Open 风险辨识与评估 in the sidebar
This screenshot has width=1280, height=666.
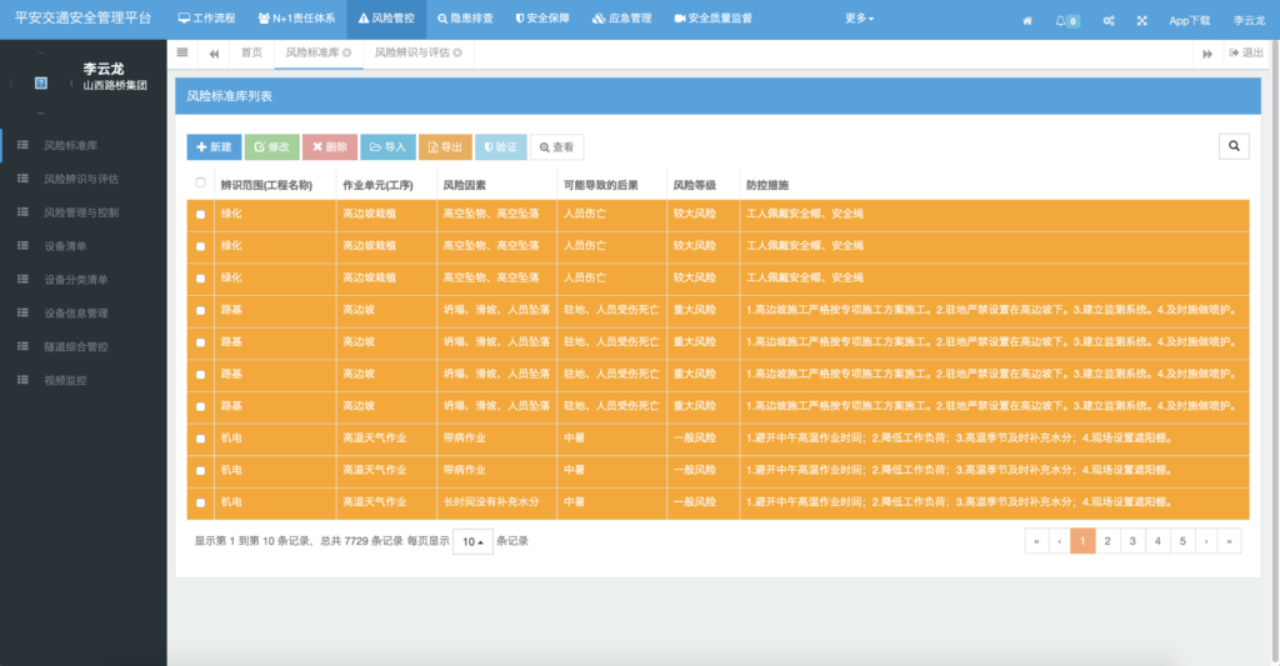point(83,179)
